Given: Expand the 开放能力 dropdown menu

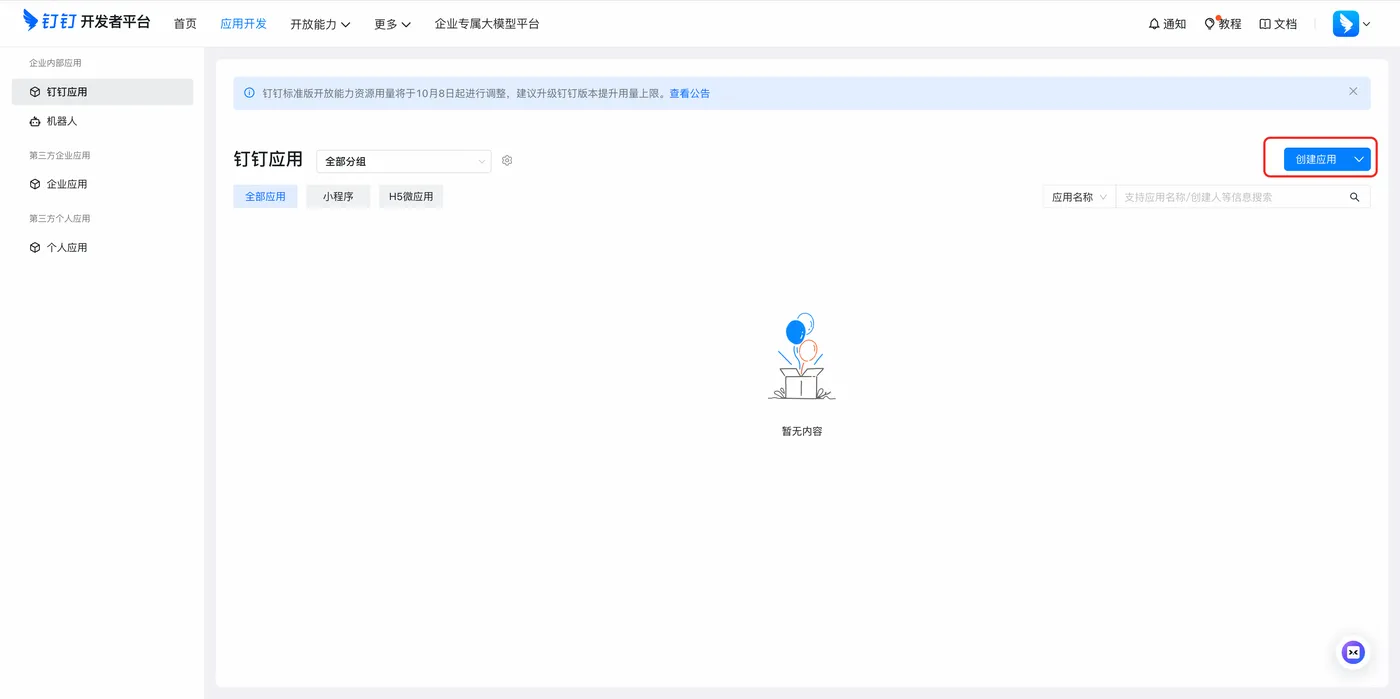Looking at the screenshot, I should pos(320,24).
